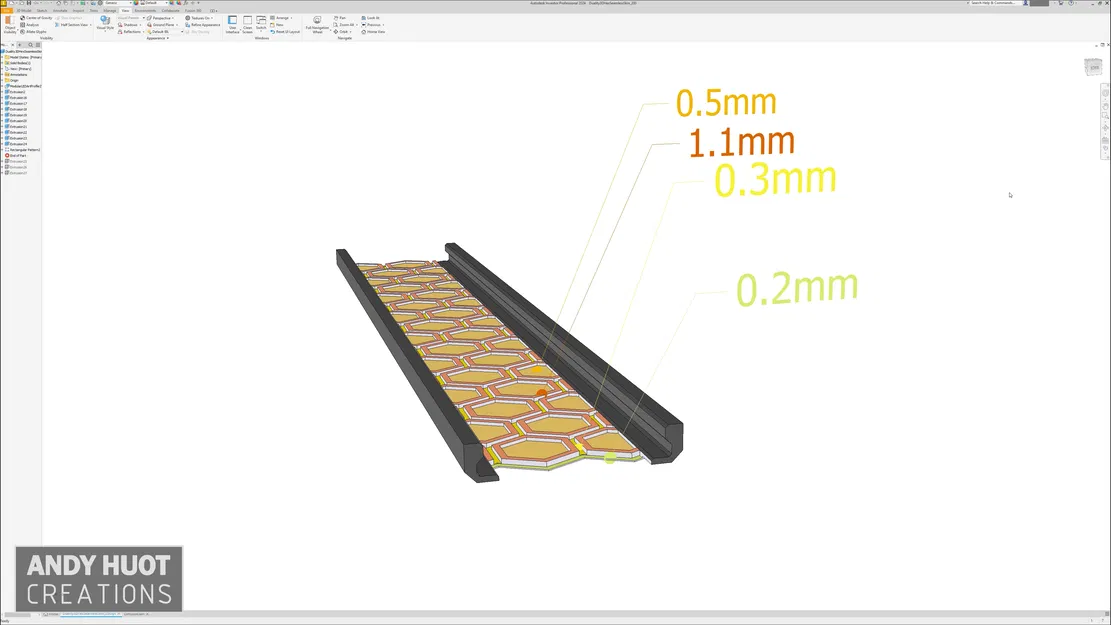This screenshot has width=1111, height=625.
Task: Activate Half Section View
Action: 72,25
